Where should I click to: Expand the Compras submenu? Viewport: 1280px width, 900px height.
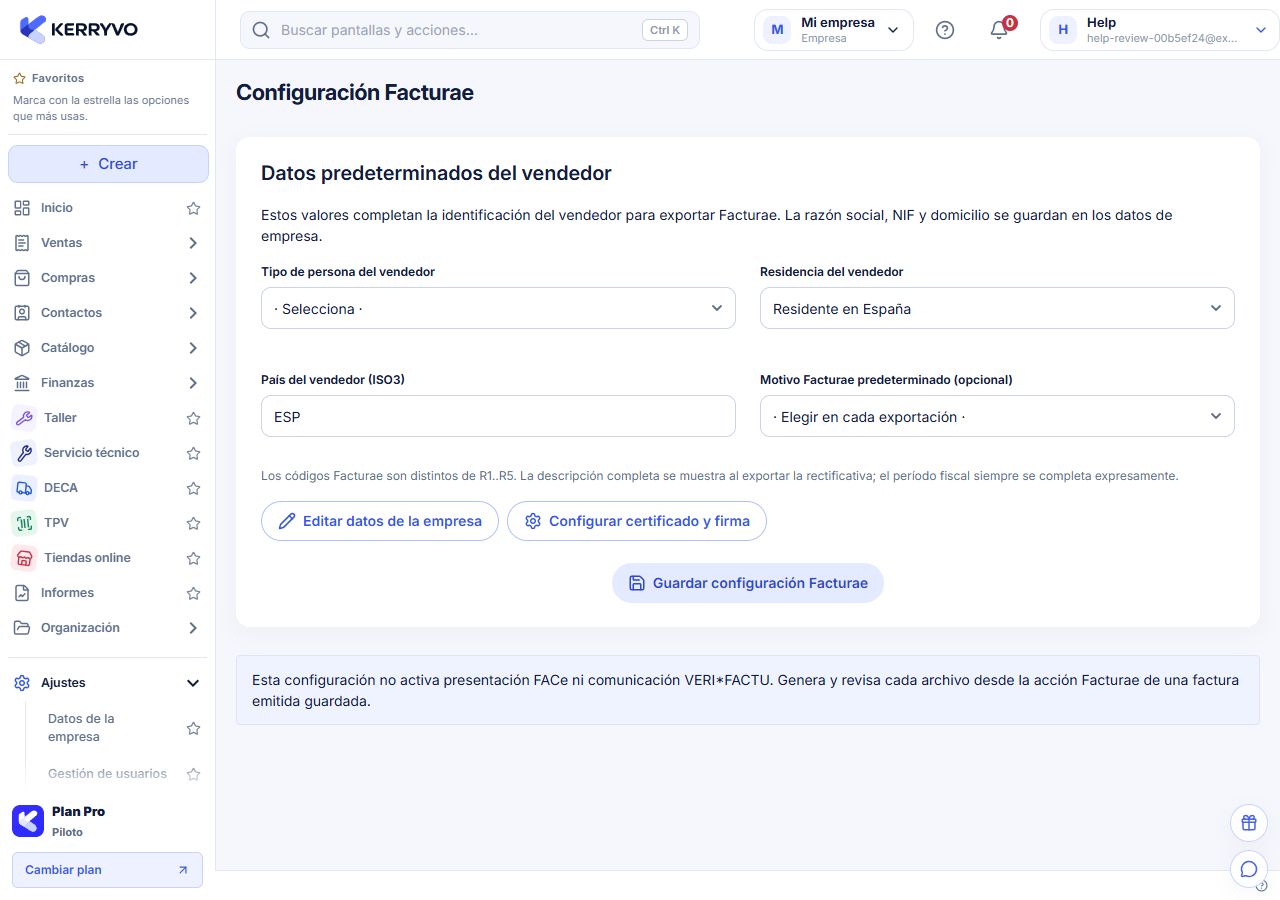[193, 278]
